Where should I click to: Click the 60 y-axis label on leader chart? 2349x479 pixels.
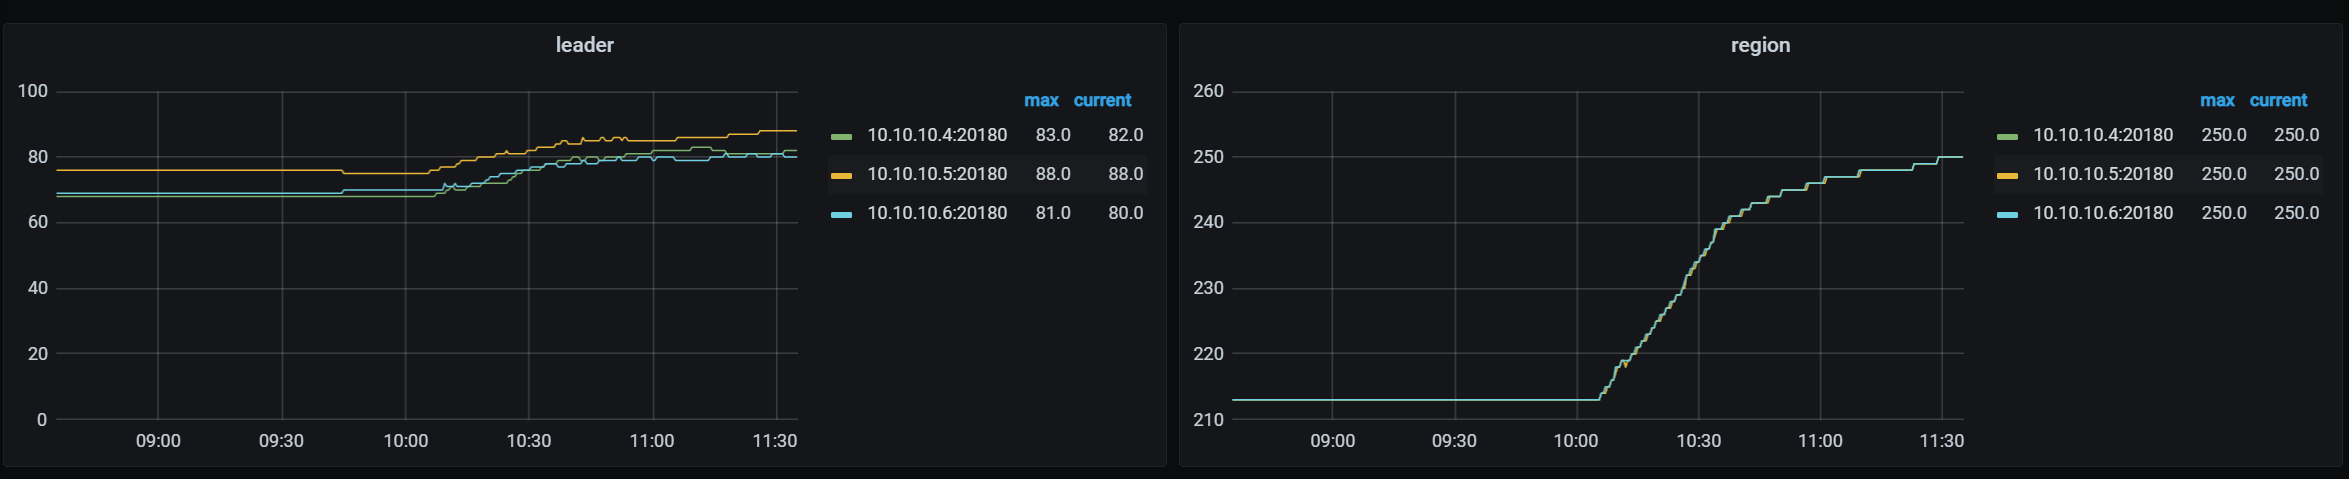click(x=38, y=222)
